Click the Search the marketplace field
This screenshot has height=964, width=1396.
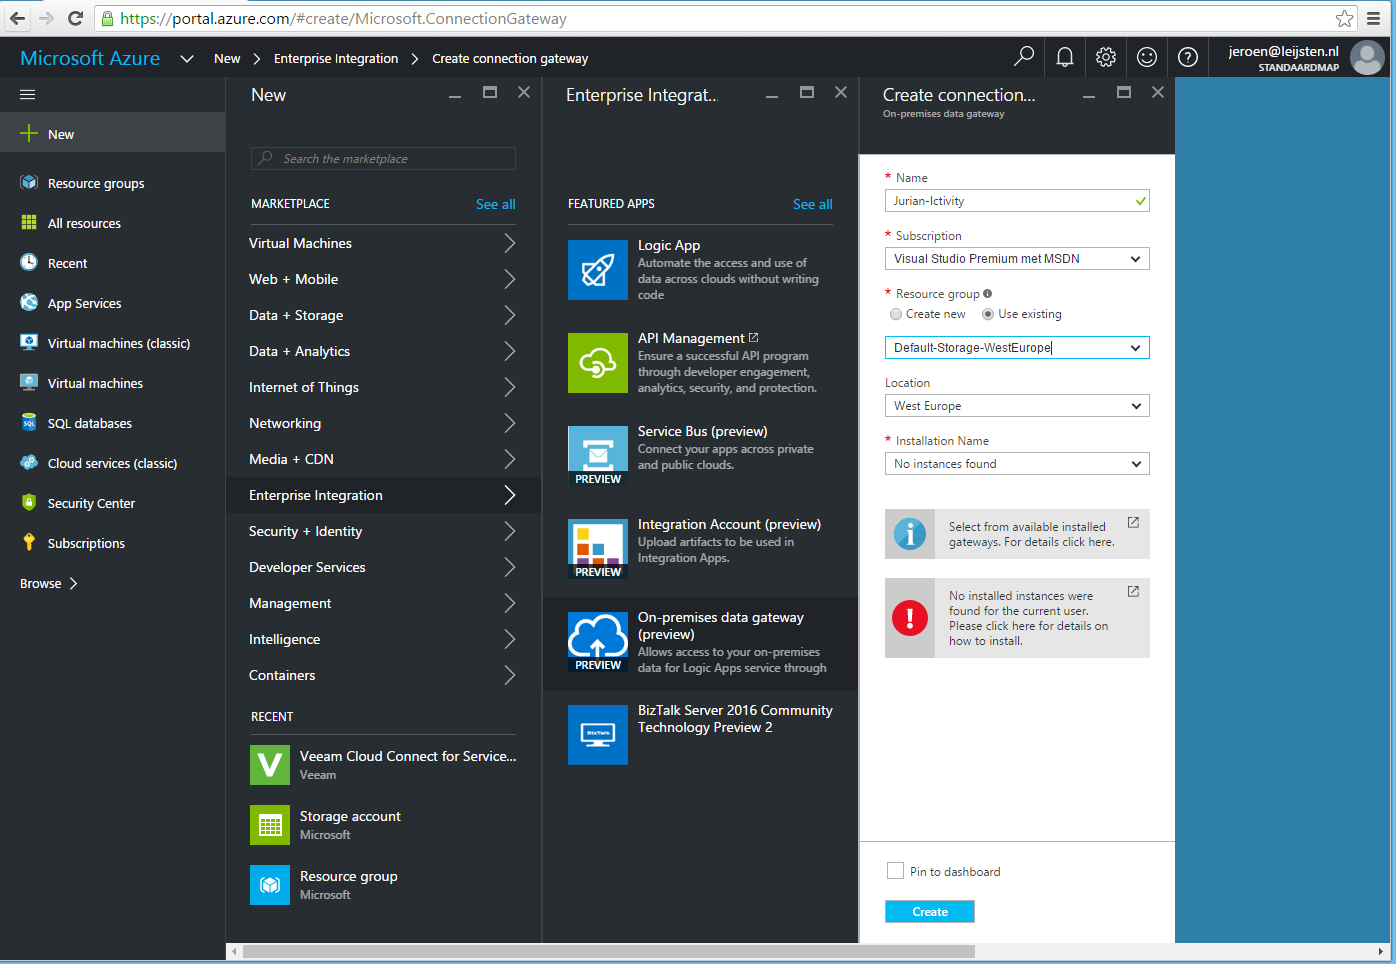(x=384, y=159)
